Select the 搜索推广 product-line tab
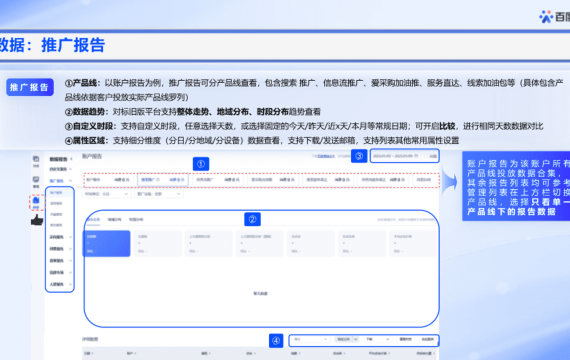This screenshot has height=360, width=570. point(162,180)
